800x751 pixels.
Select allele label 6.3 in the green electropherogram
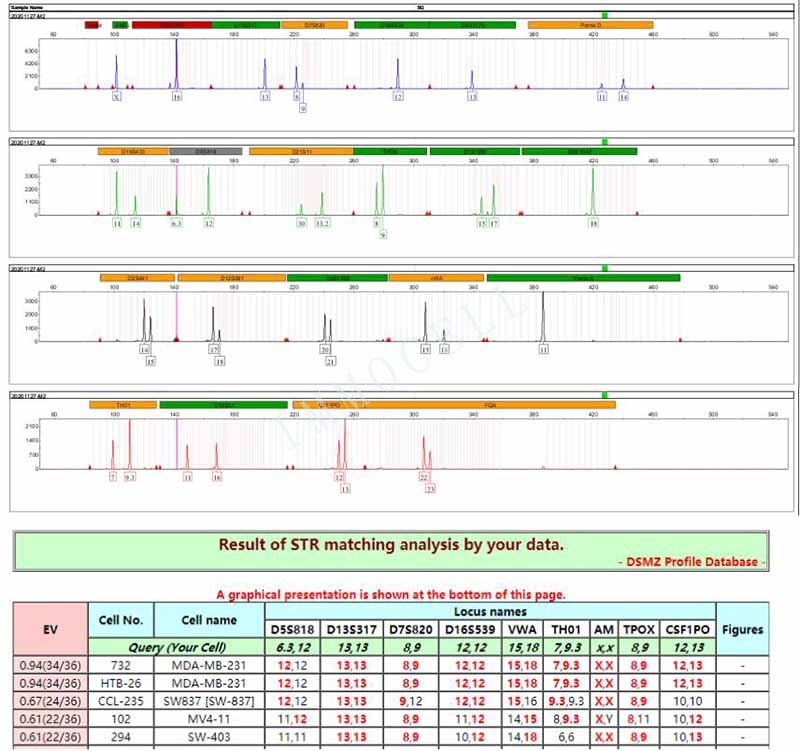pyautogui.click(x=176, y=224)
